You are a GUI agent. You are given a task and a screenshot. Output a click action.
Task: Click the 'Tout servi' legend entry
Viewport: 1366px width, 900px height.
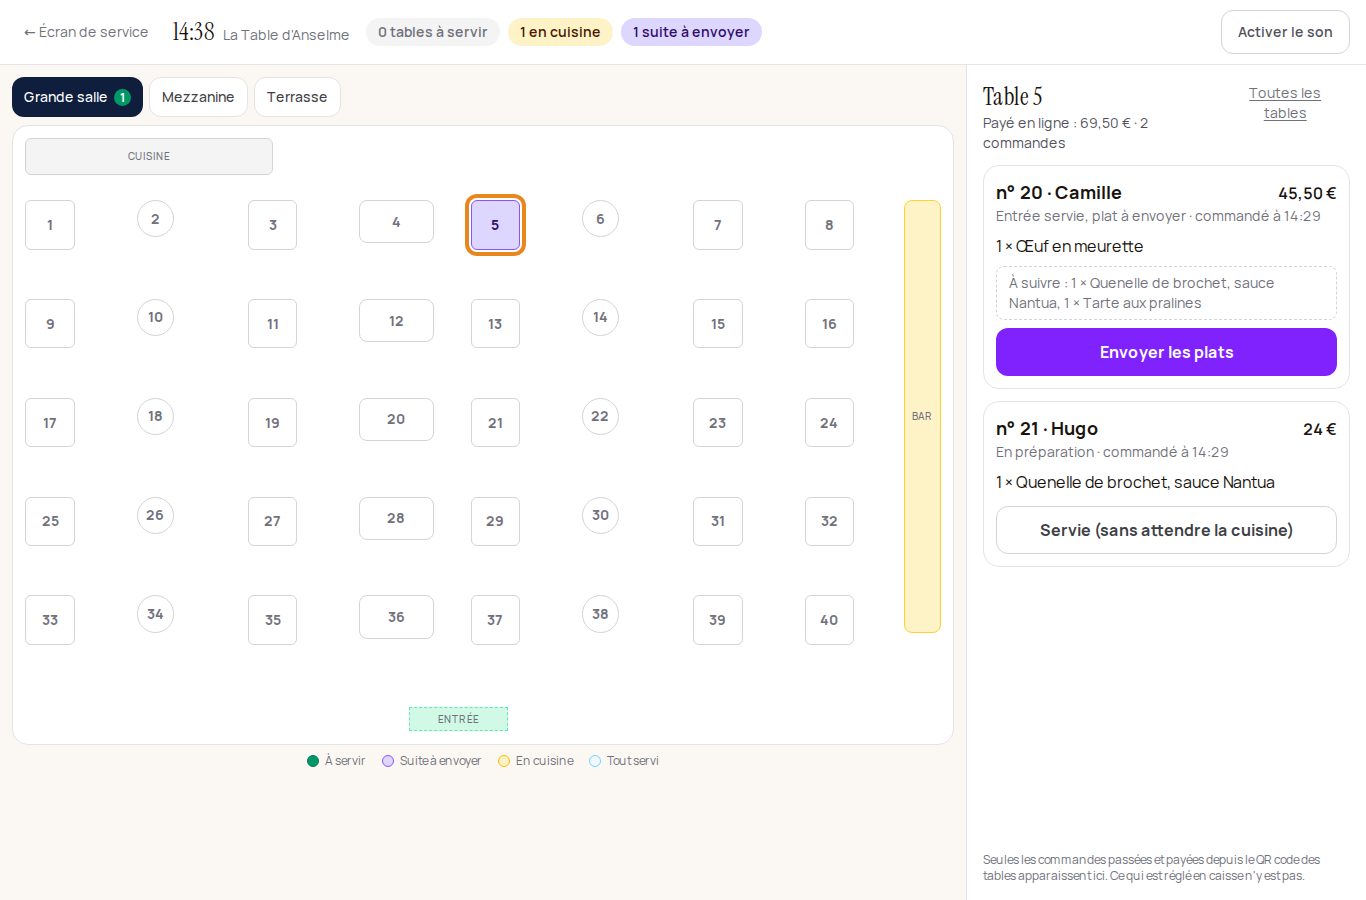click(x=624, y=761)
